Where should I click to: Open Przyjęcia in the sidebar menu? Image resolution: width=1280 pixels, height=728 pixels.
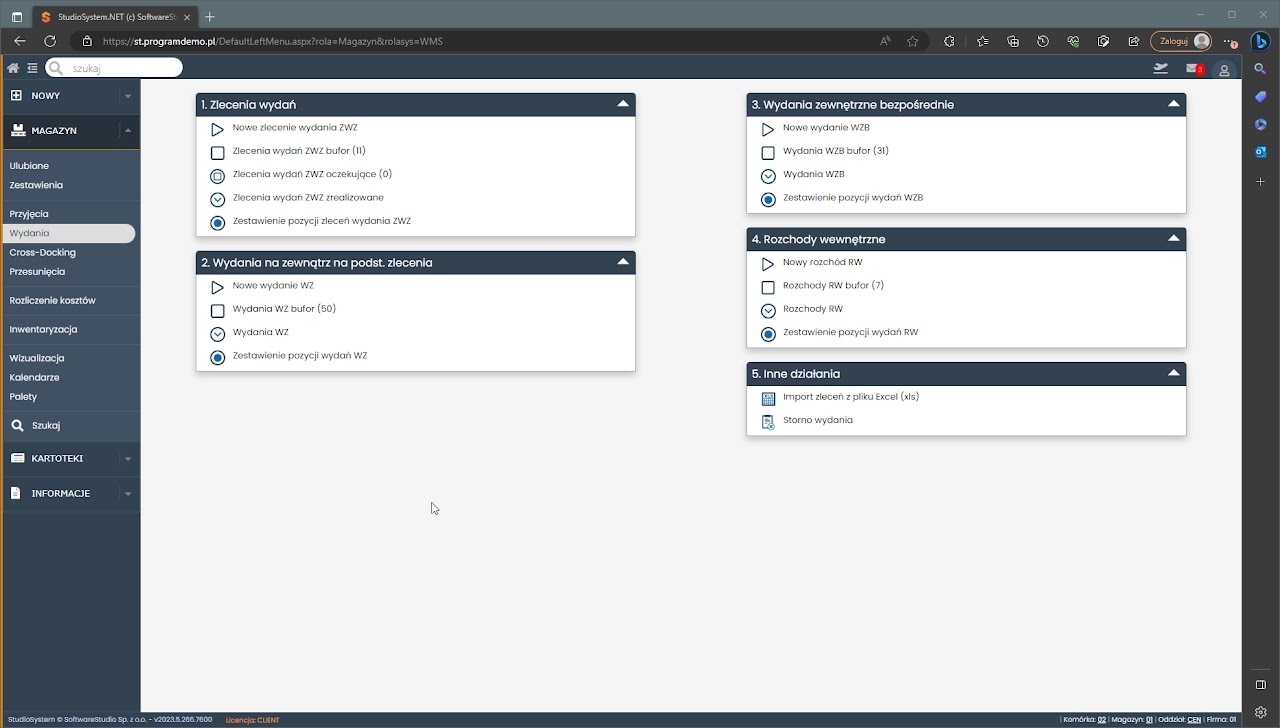tap(29, 214)
